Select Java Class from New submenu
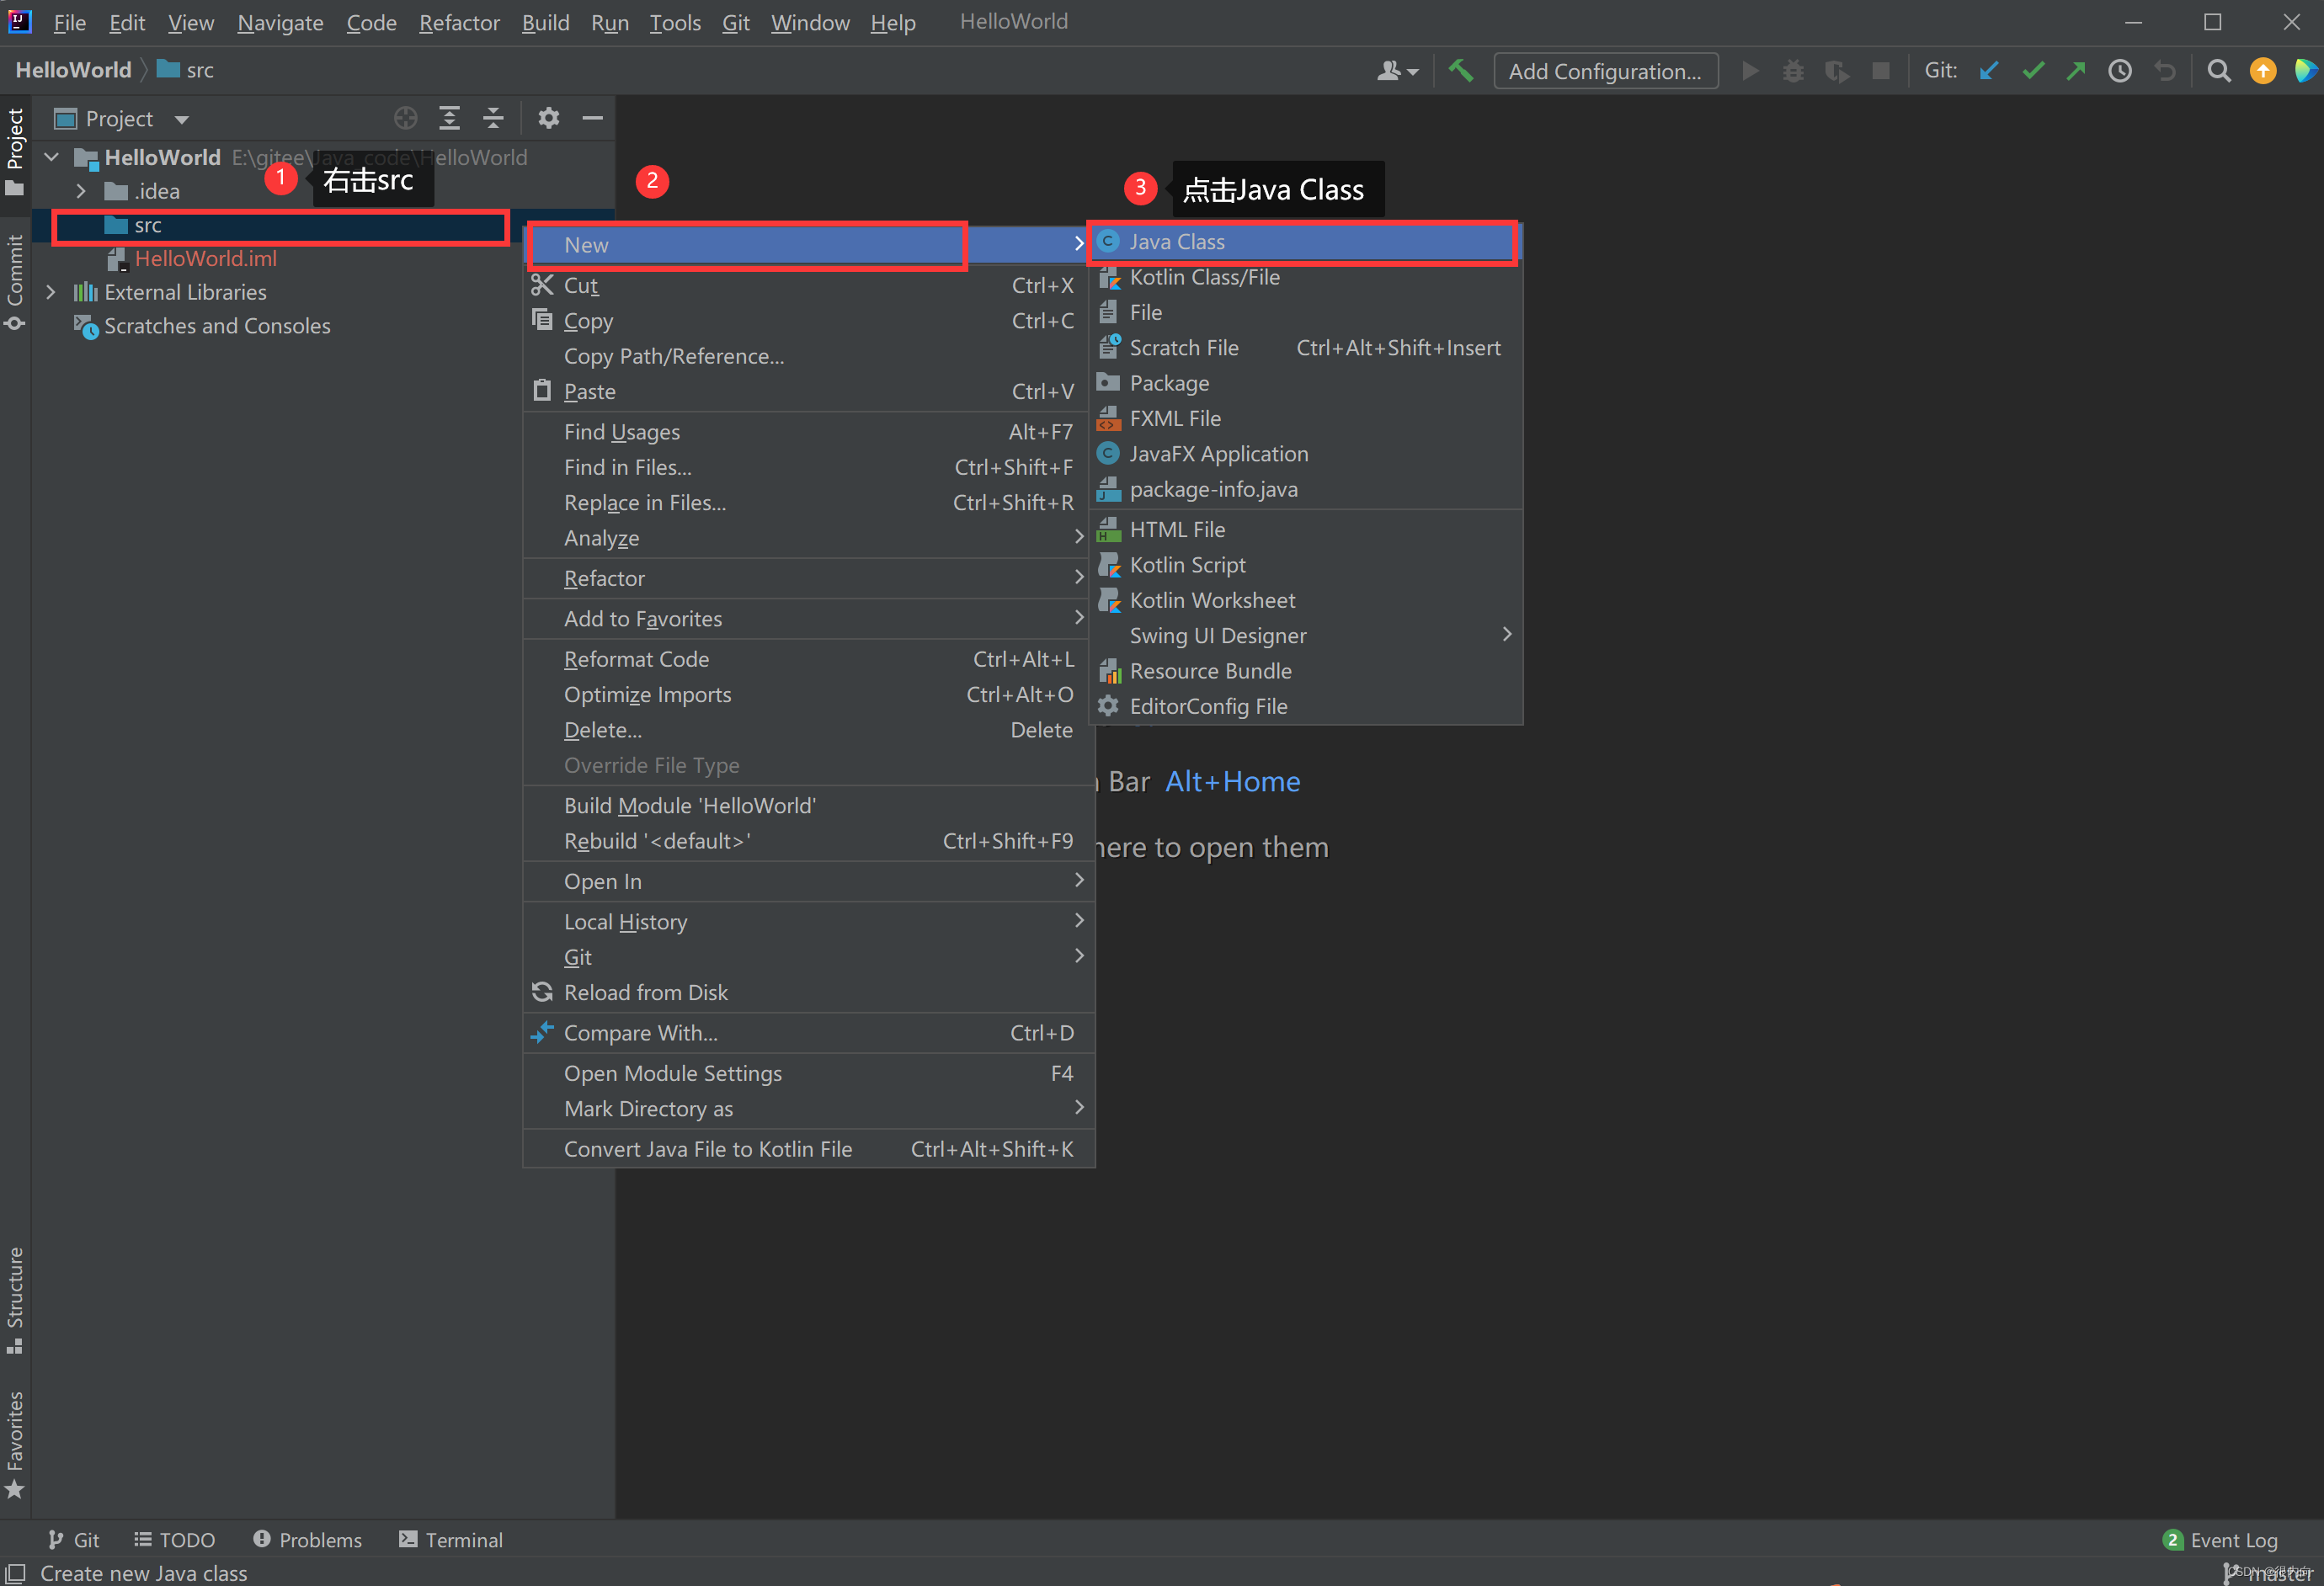This screenshot has width=2324, height=1586. pyautogui.click(x=1304, y=241)
